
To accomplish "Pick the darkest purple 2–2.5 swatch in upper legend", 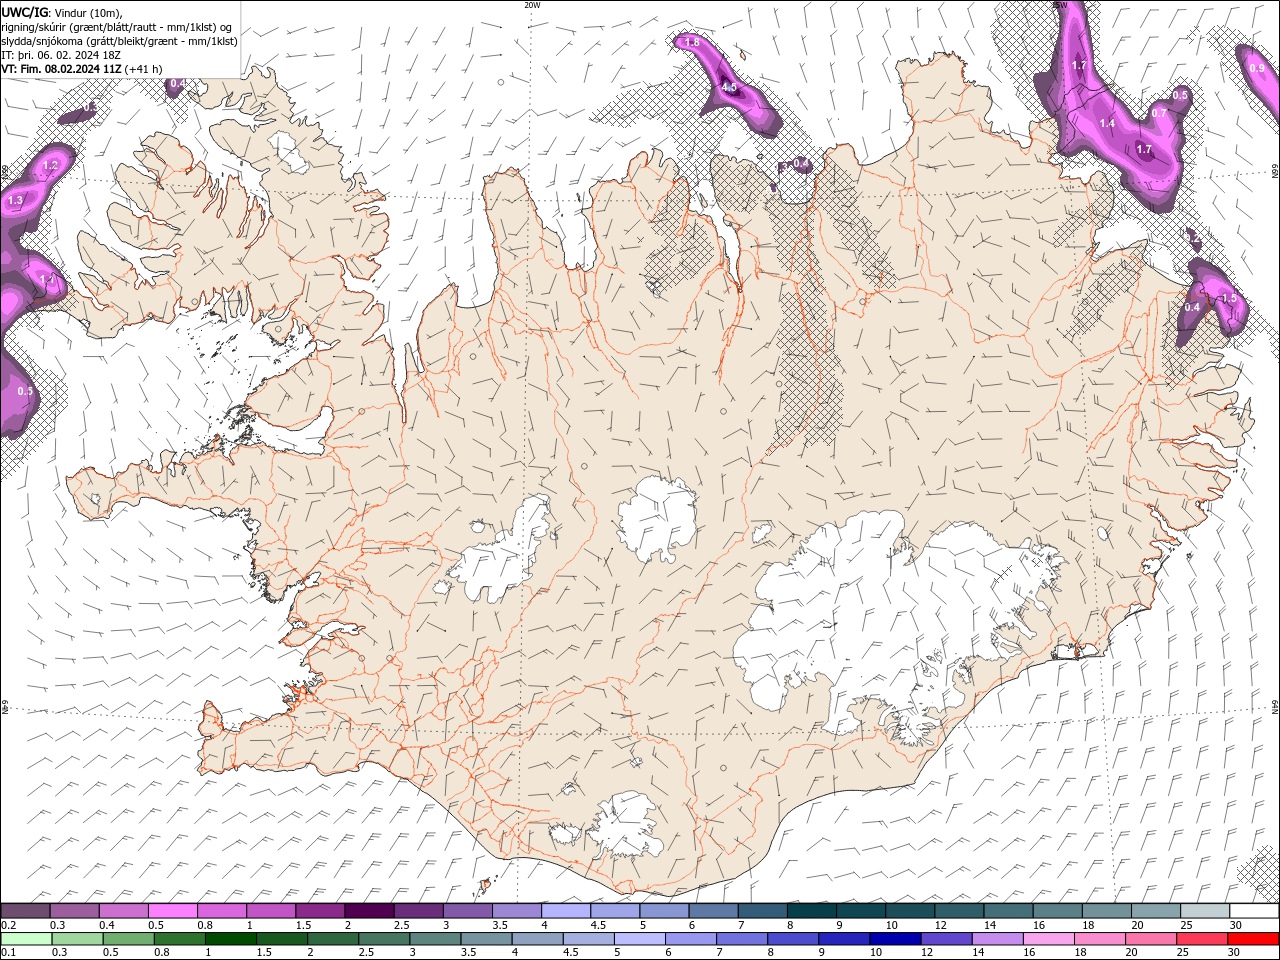I will click(370, 911).
